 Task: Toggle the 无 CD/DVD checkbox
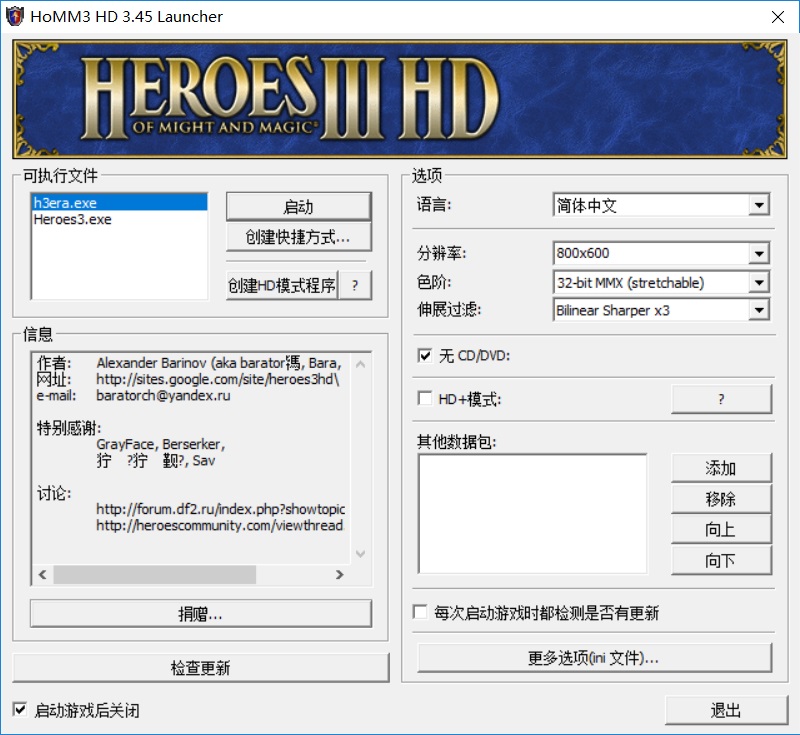coord(424,355)
